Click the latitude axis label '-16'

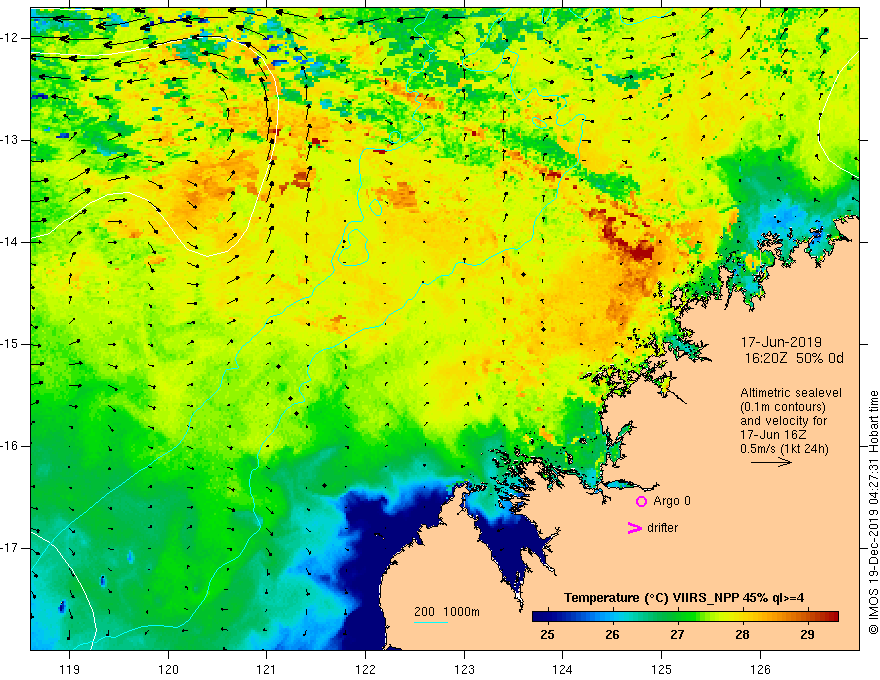[10, 446]
